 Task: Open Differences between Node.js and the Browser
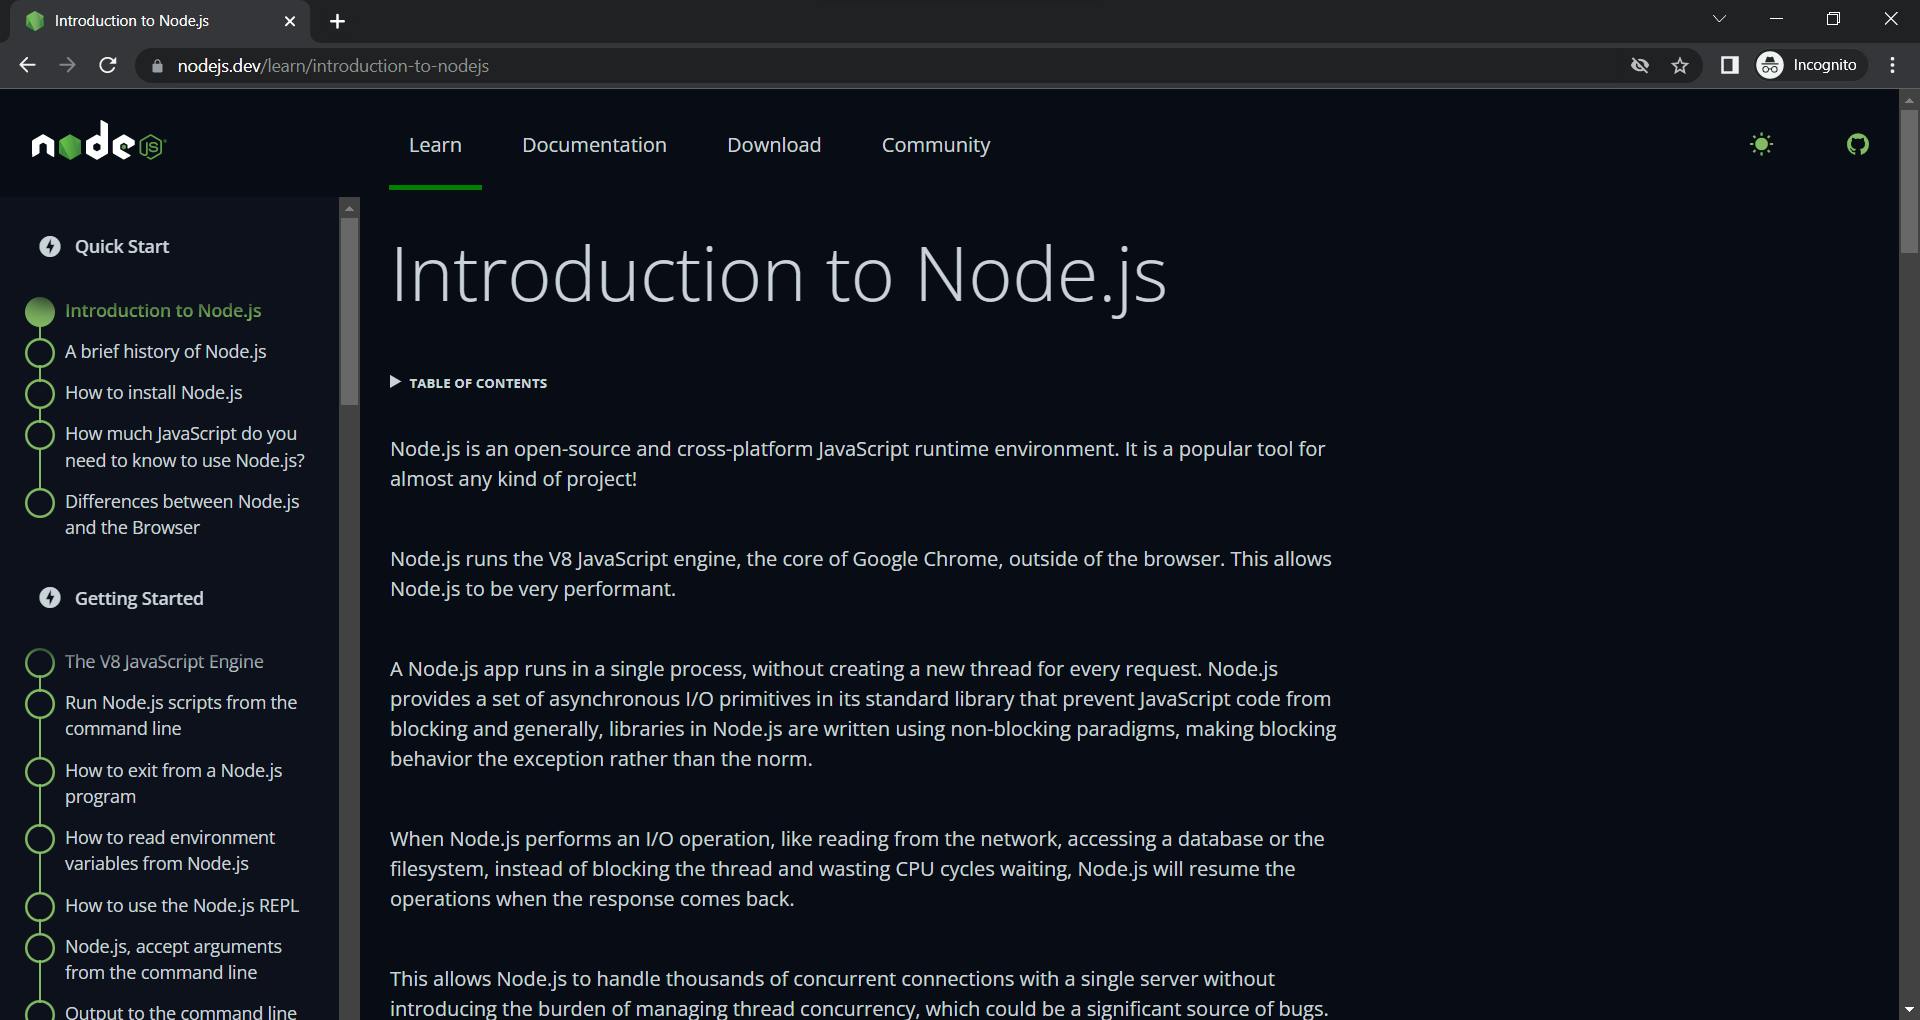[x=182, y=514]
